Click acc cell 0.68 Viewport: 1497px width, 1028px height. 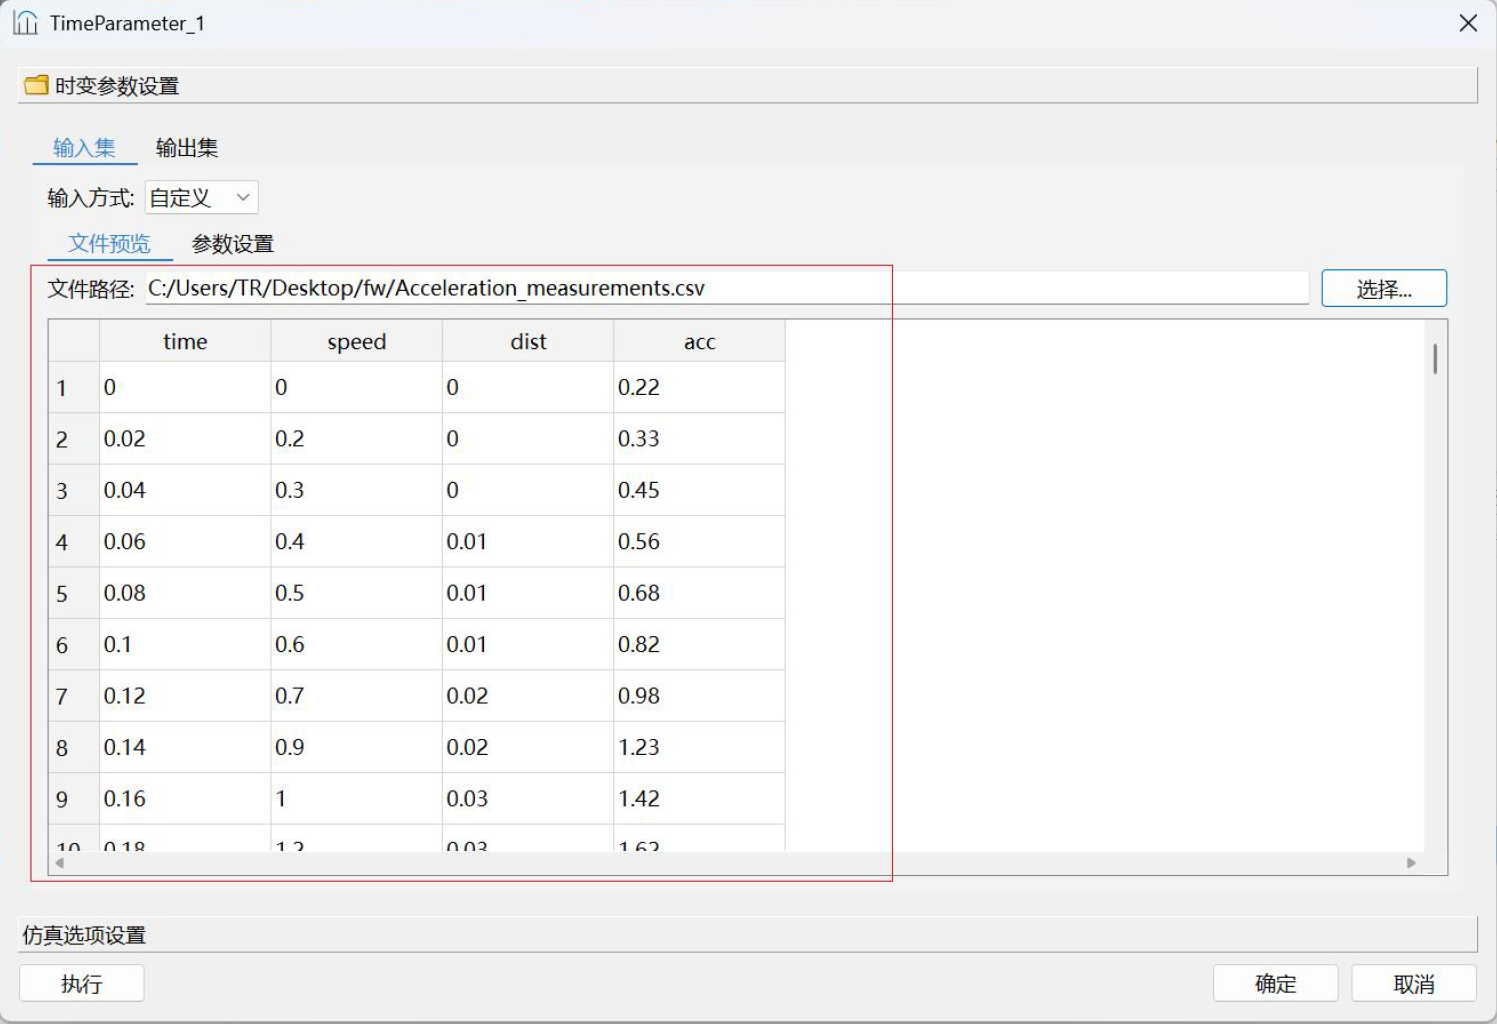click(x=699, y=594)
